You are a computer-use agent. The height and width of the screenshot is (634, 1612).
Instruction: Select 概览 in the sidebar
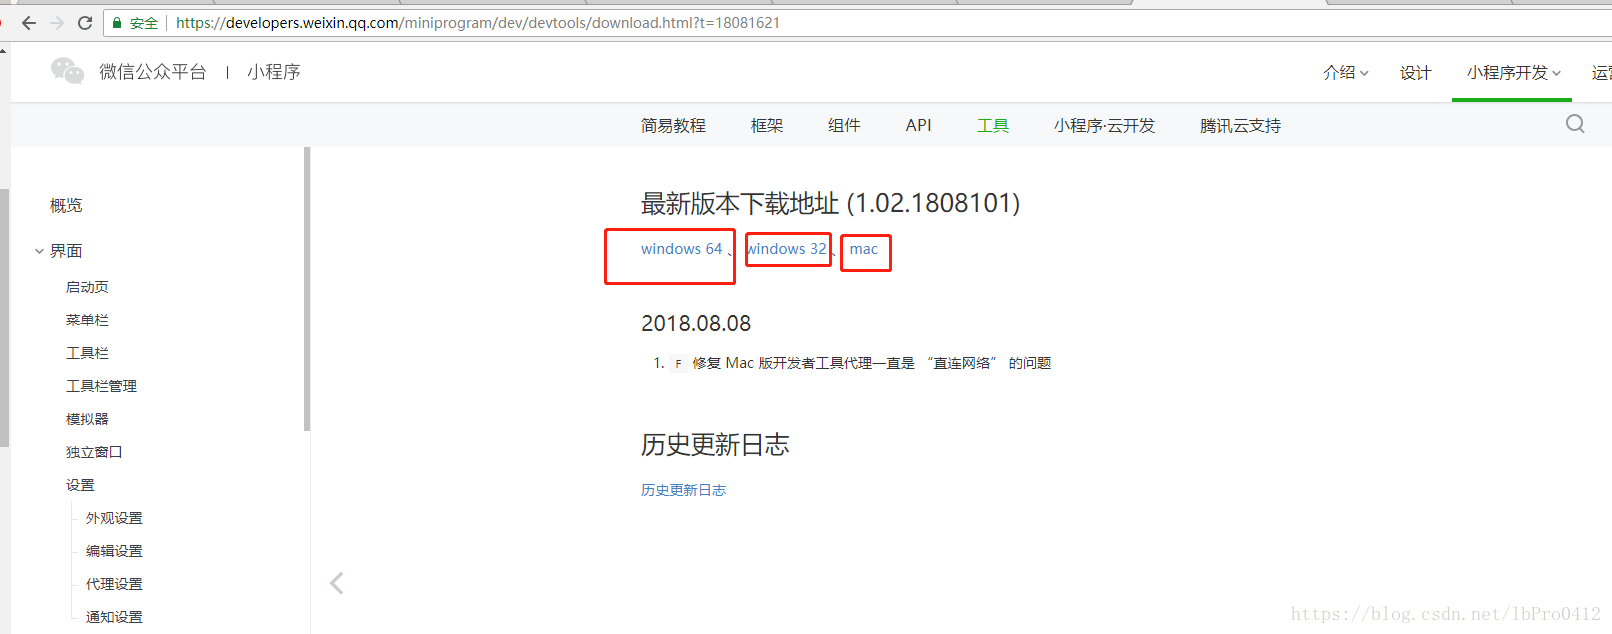click(x=66, y=205)
